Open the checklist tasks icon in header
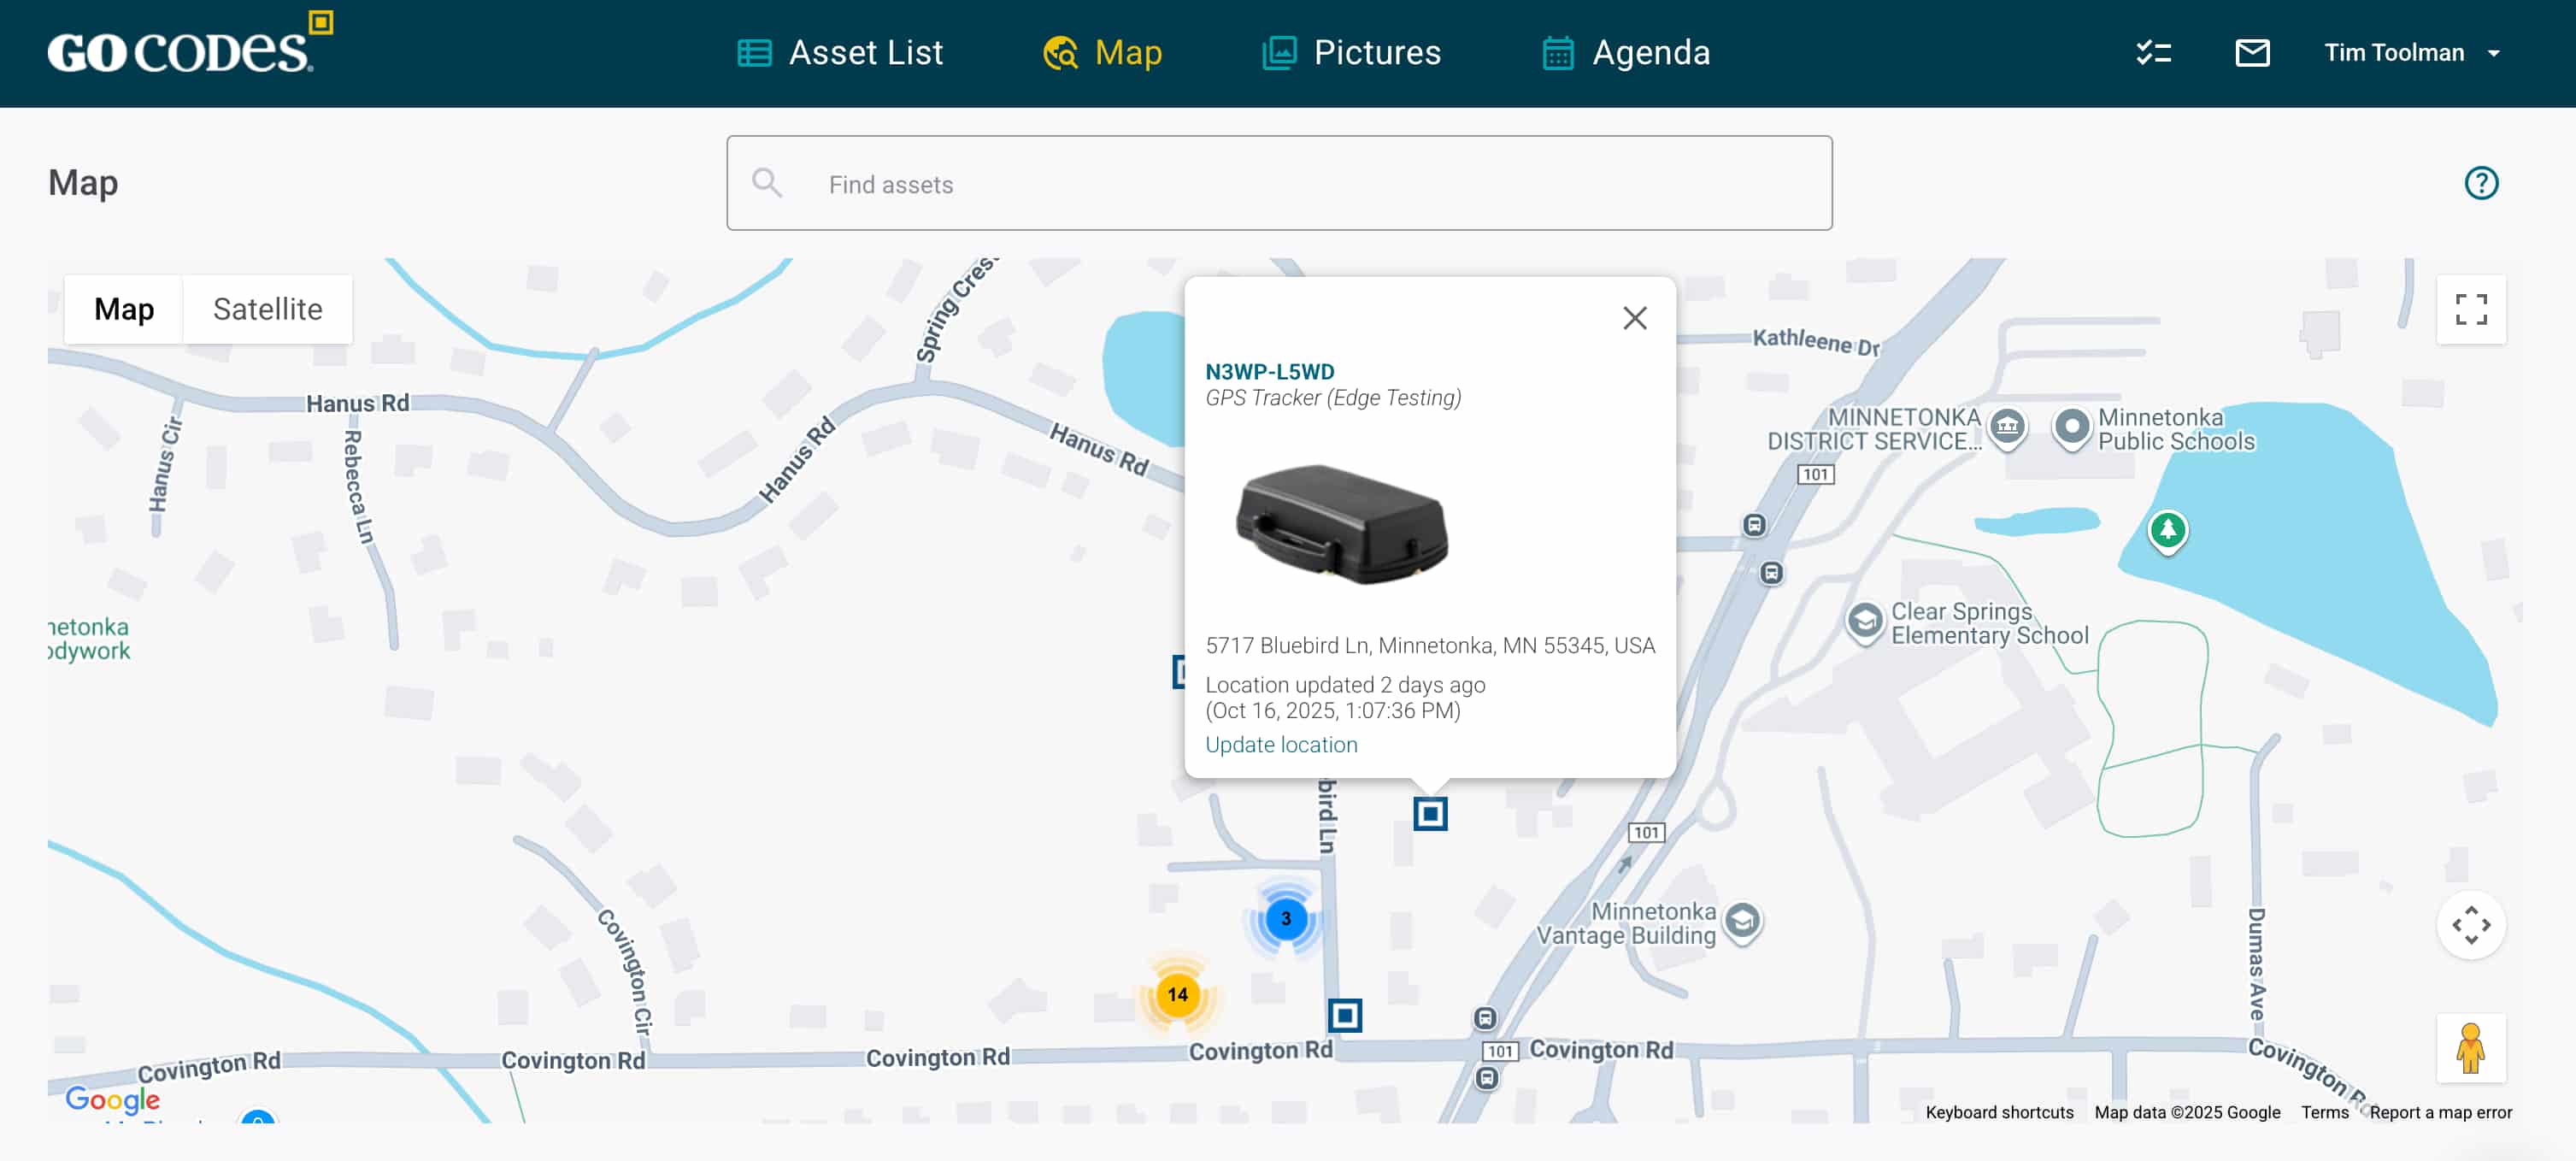The height and width of the screenshot is (1161, 2576). coord(2153,53)
